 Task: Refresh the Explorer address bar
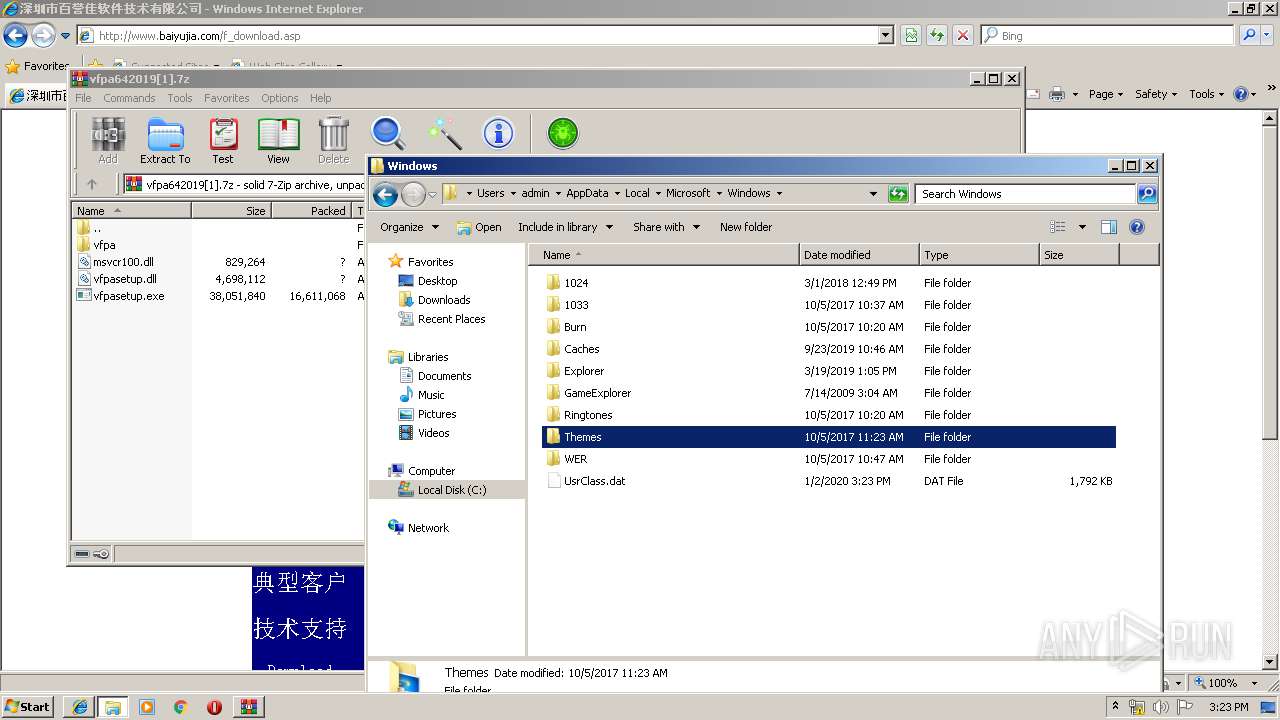898,194
